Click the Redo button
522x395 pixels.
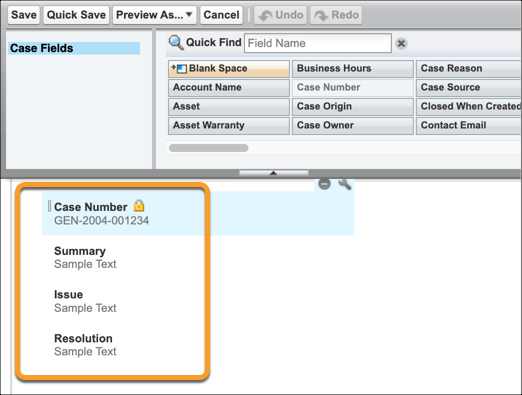coord(336,15)
